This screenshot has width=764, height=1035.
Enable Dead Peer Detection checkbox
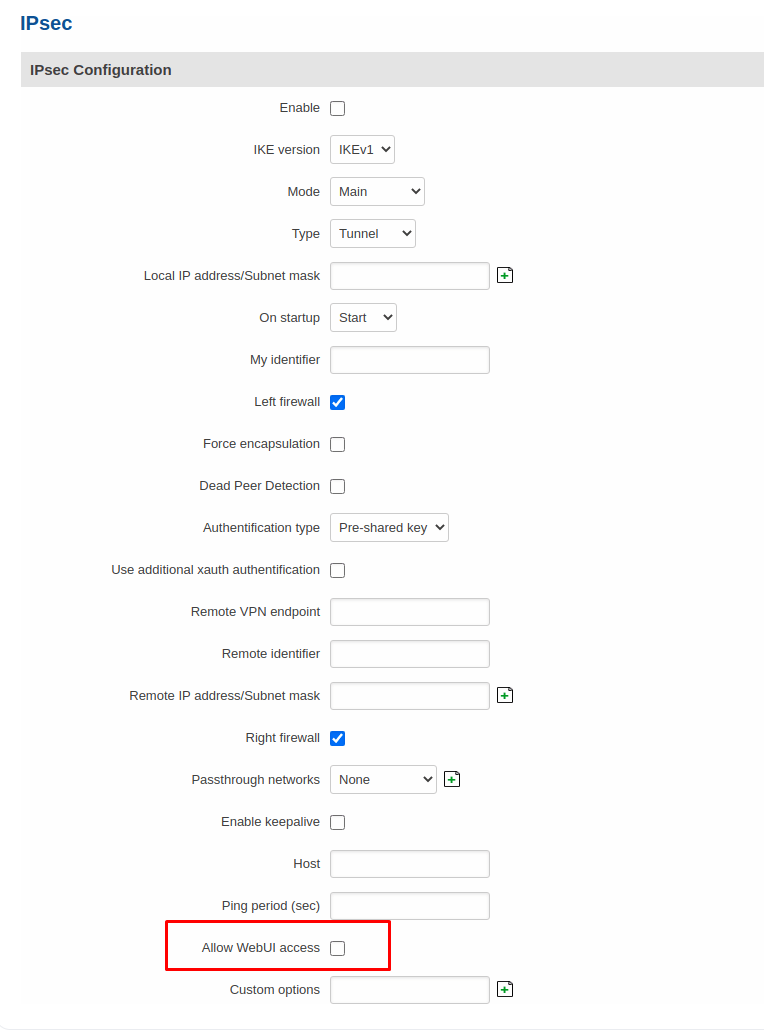tap(337, 486)
